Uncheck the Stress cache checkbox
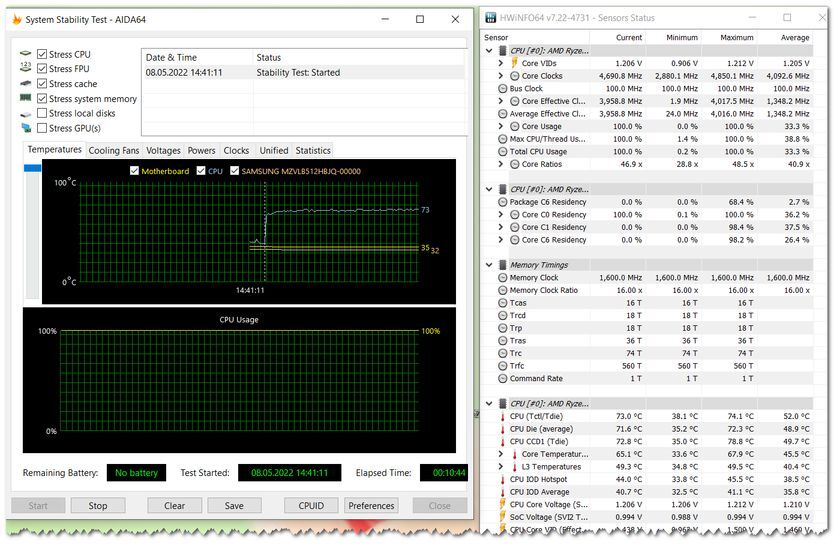This screenshot has height=545, width=834. pyautogui.click(x=42, y=84)
